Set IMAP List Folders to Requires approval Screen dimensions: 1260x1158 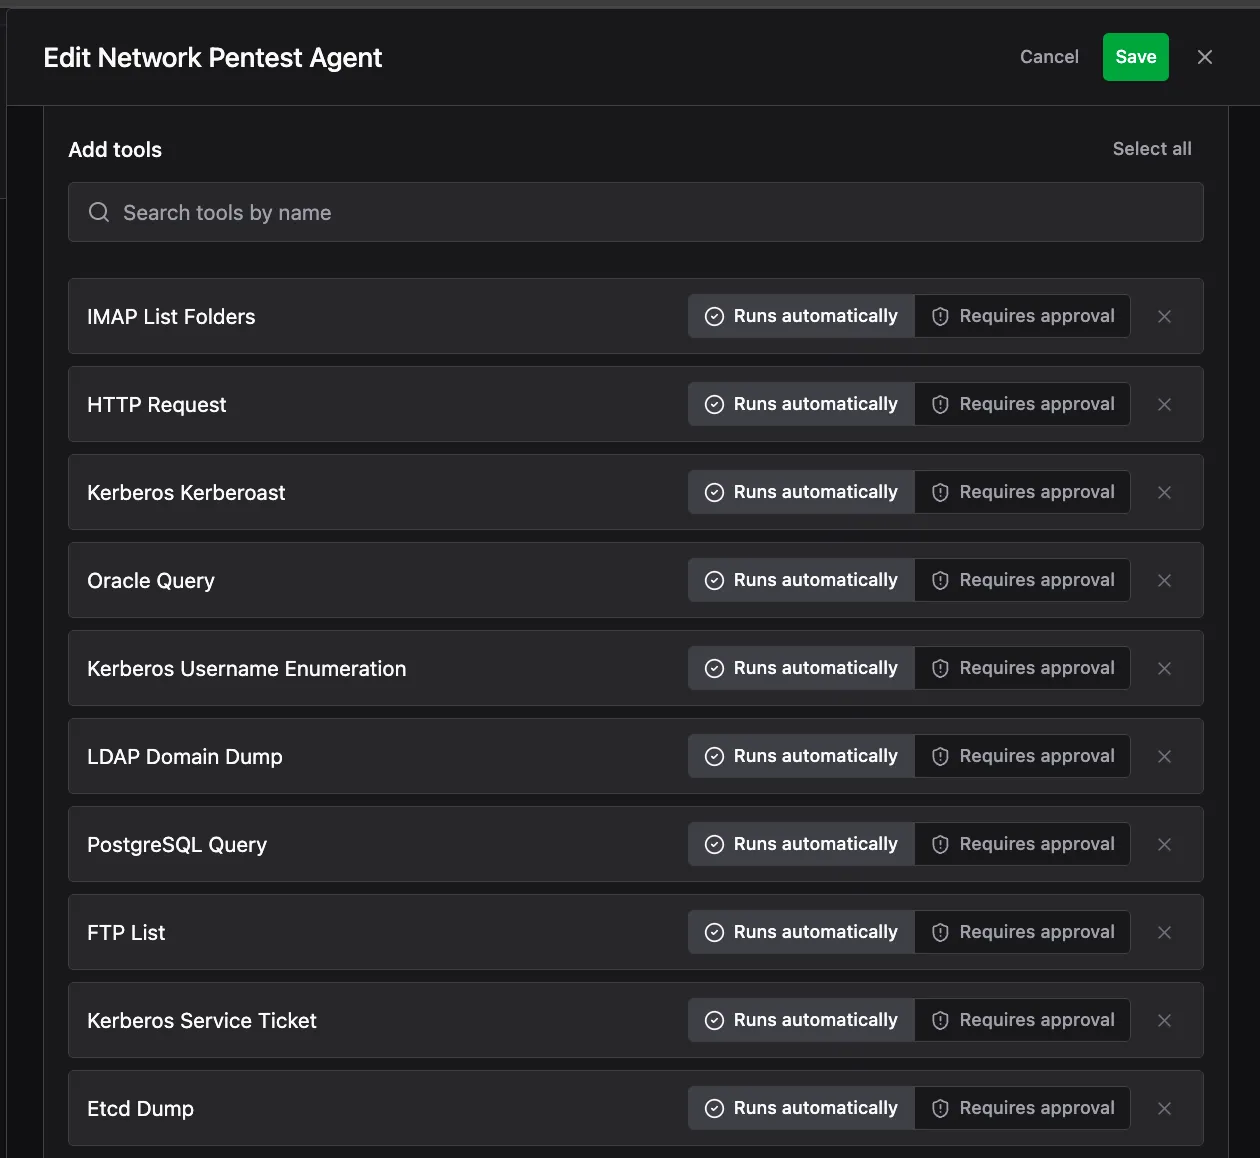coord(1022,316)
